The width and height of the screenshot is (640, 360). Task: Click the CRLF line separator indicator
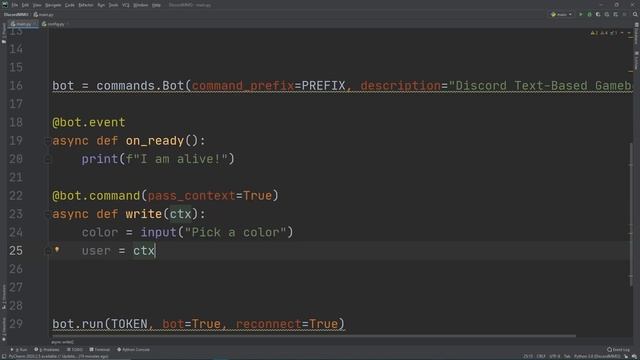541,356
